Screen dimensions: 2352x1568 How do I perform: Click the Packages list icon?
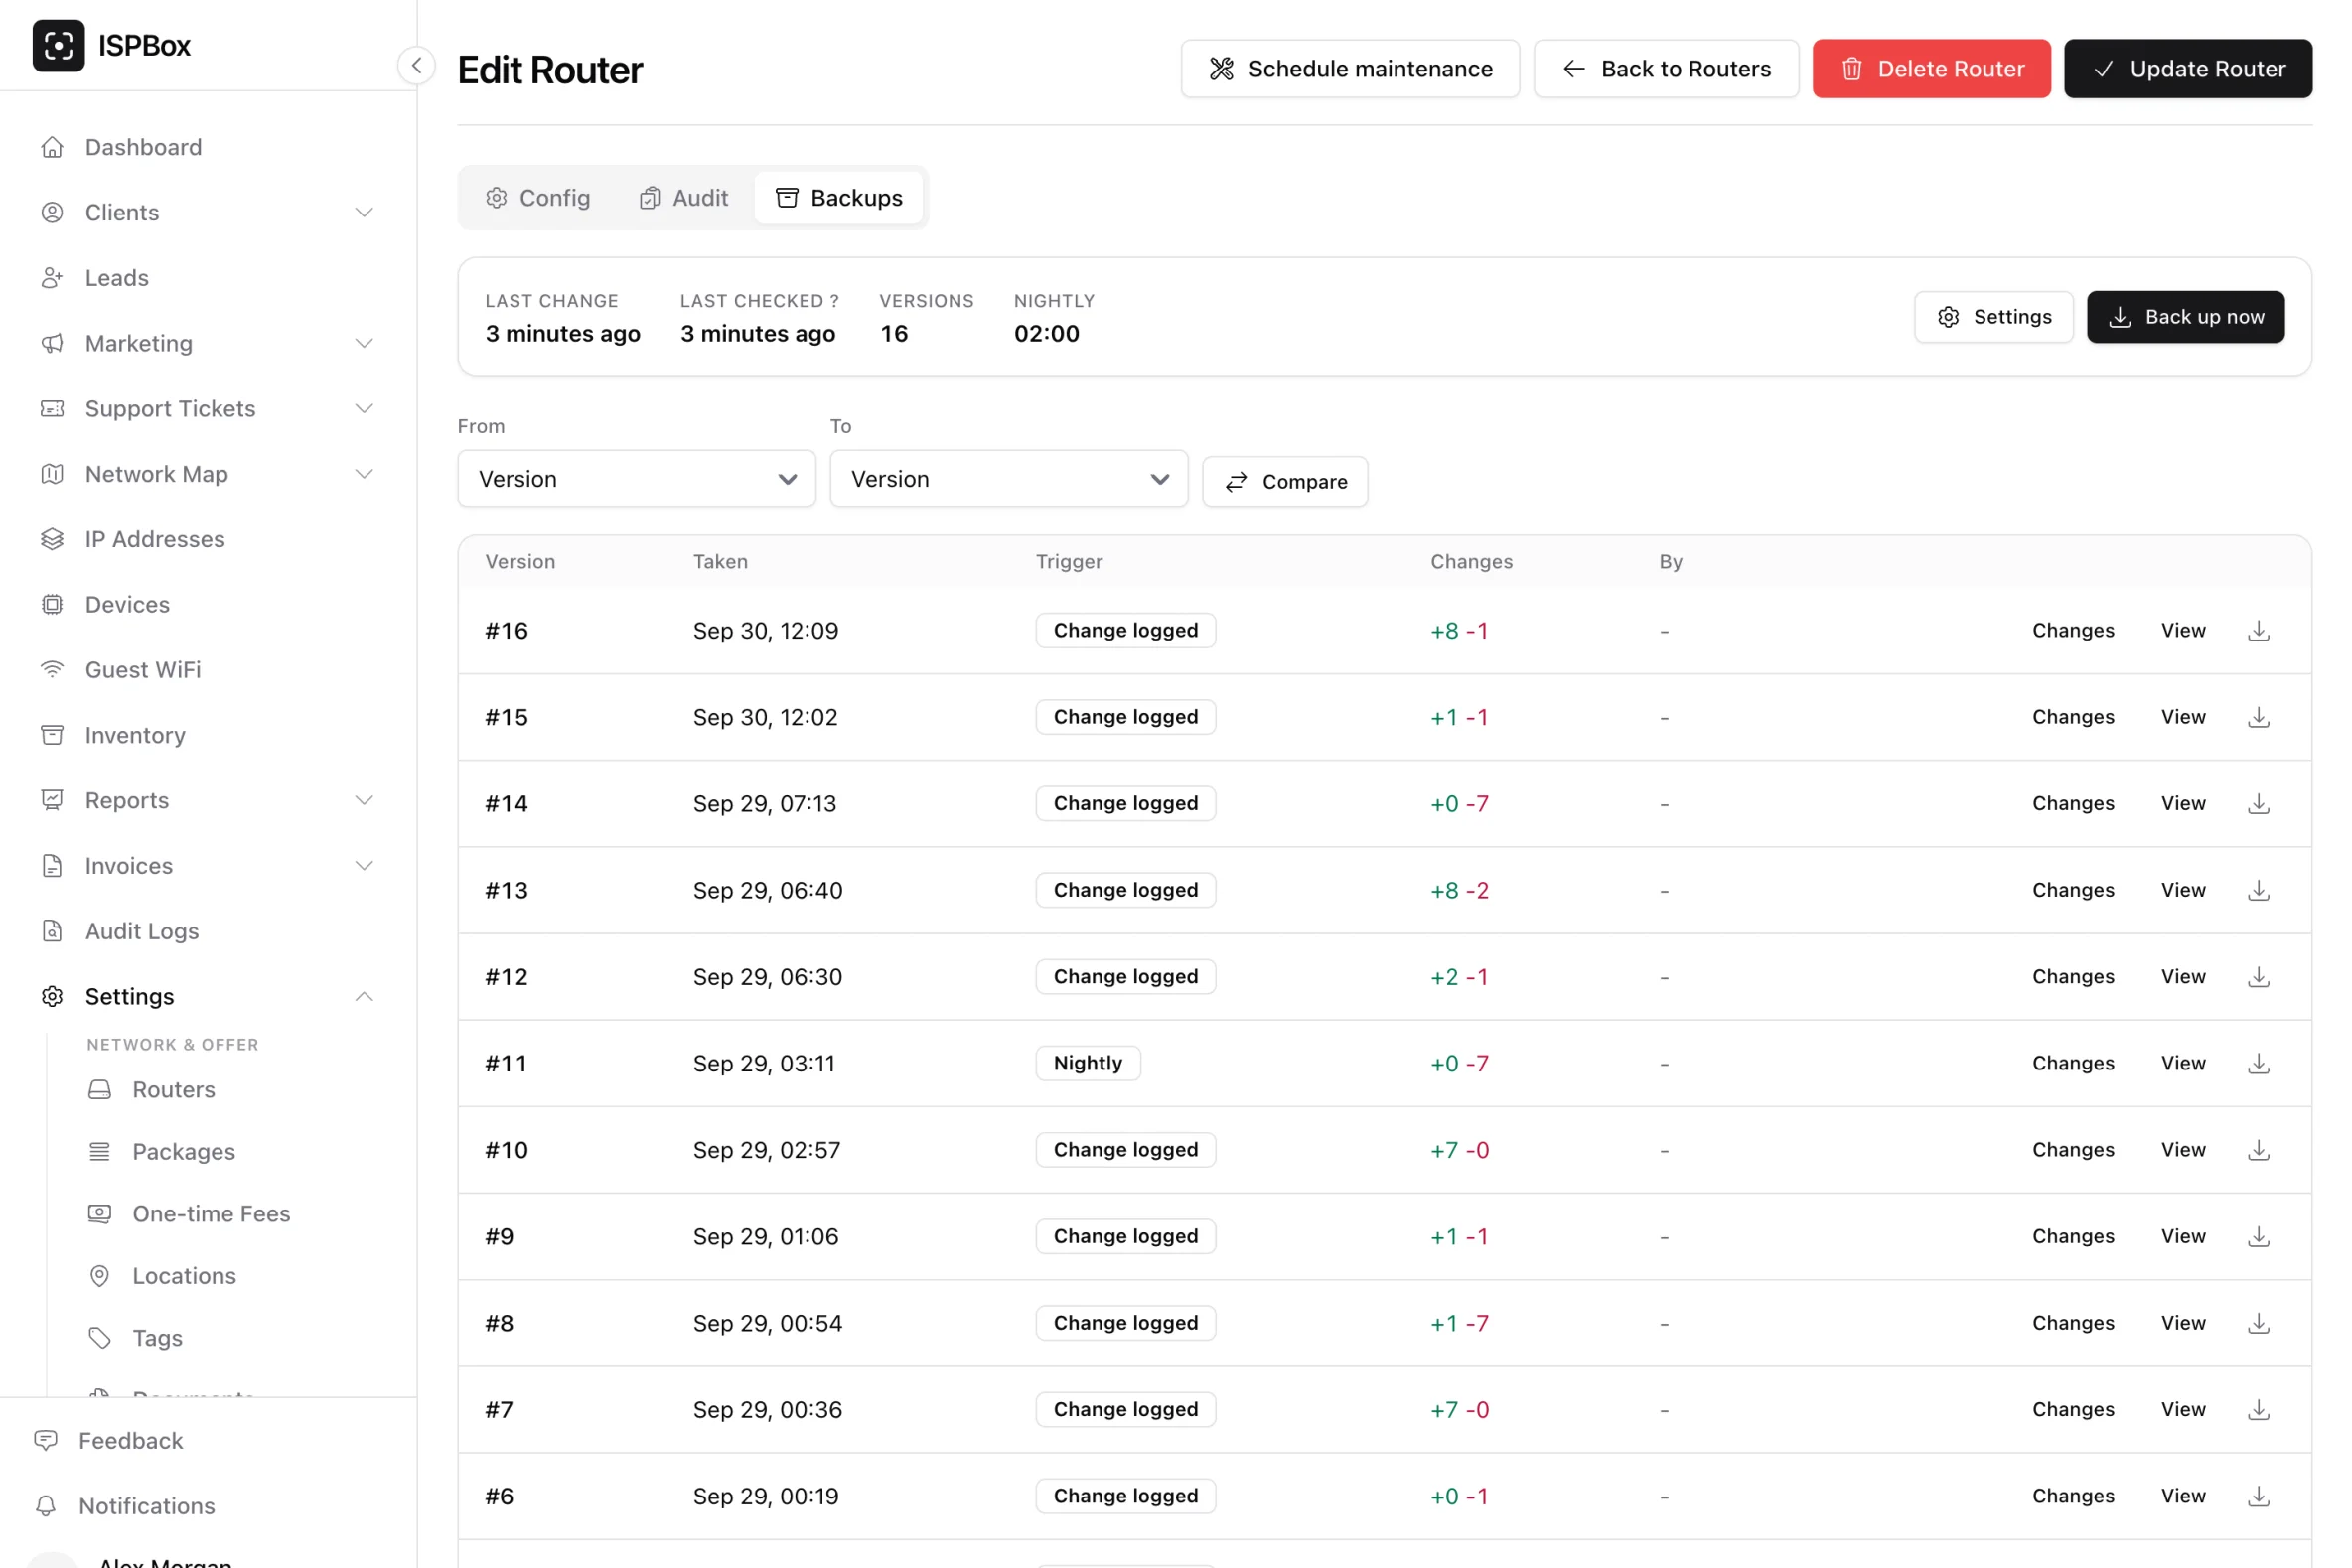[x=100, y=1152]
